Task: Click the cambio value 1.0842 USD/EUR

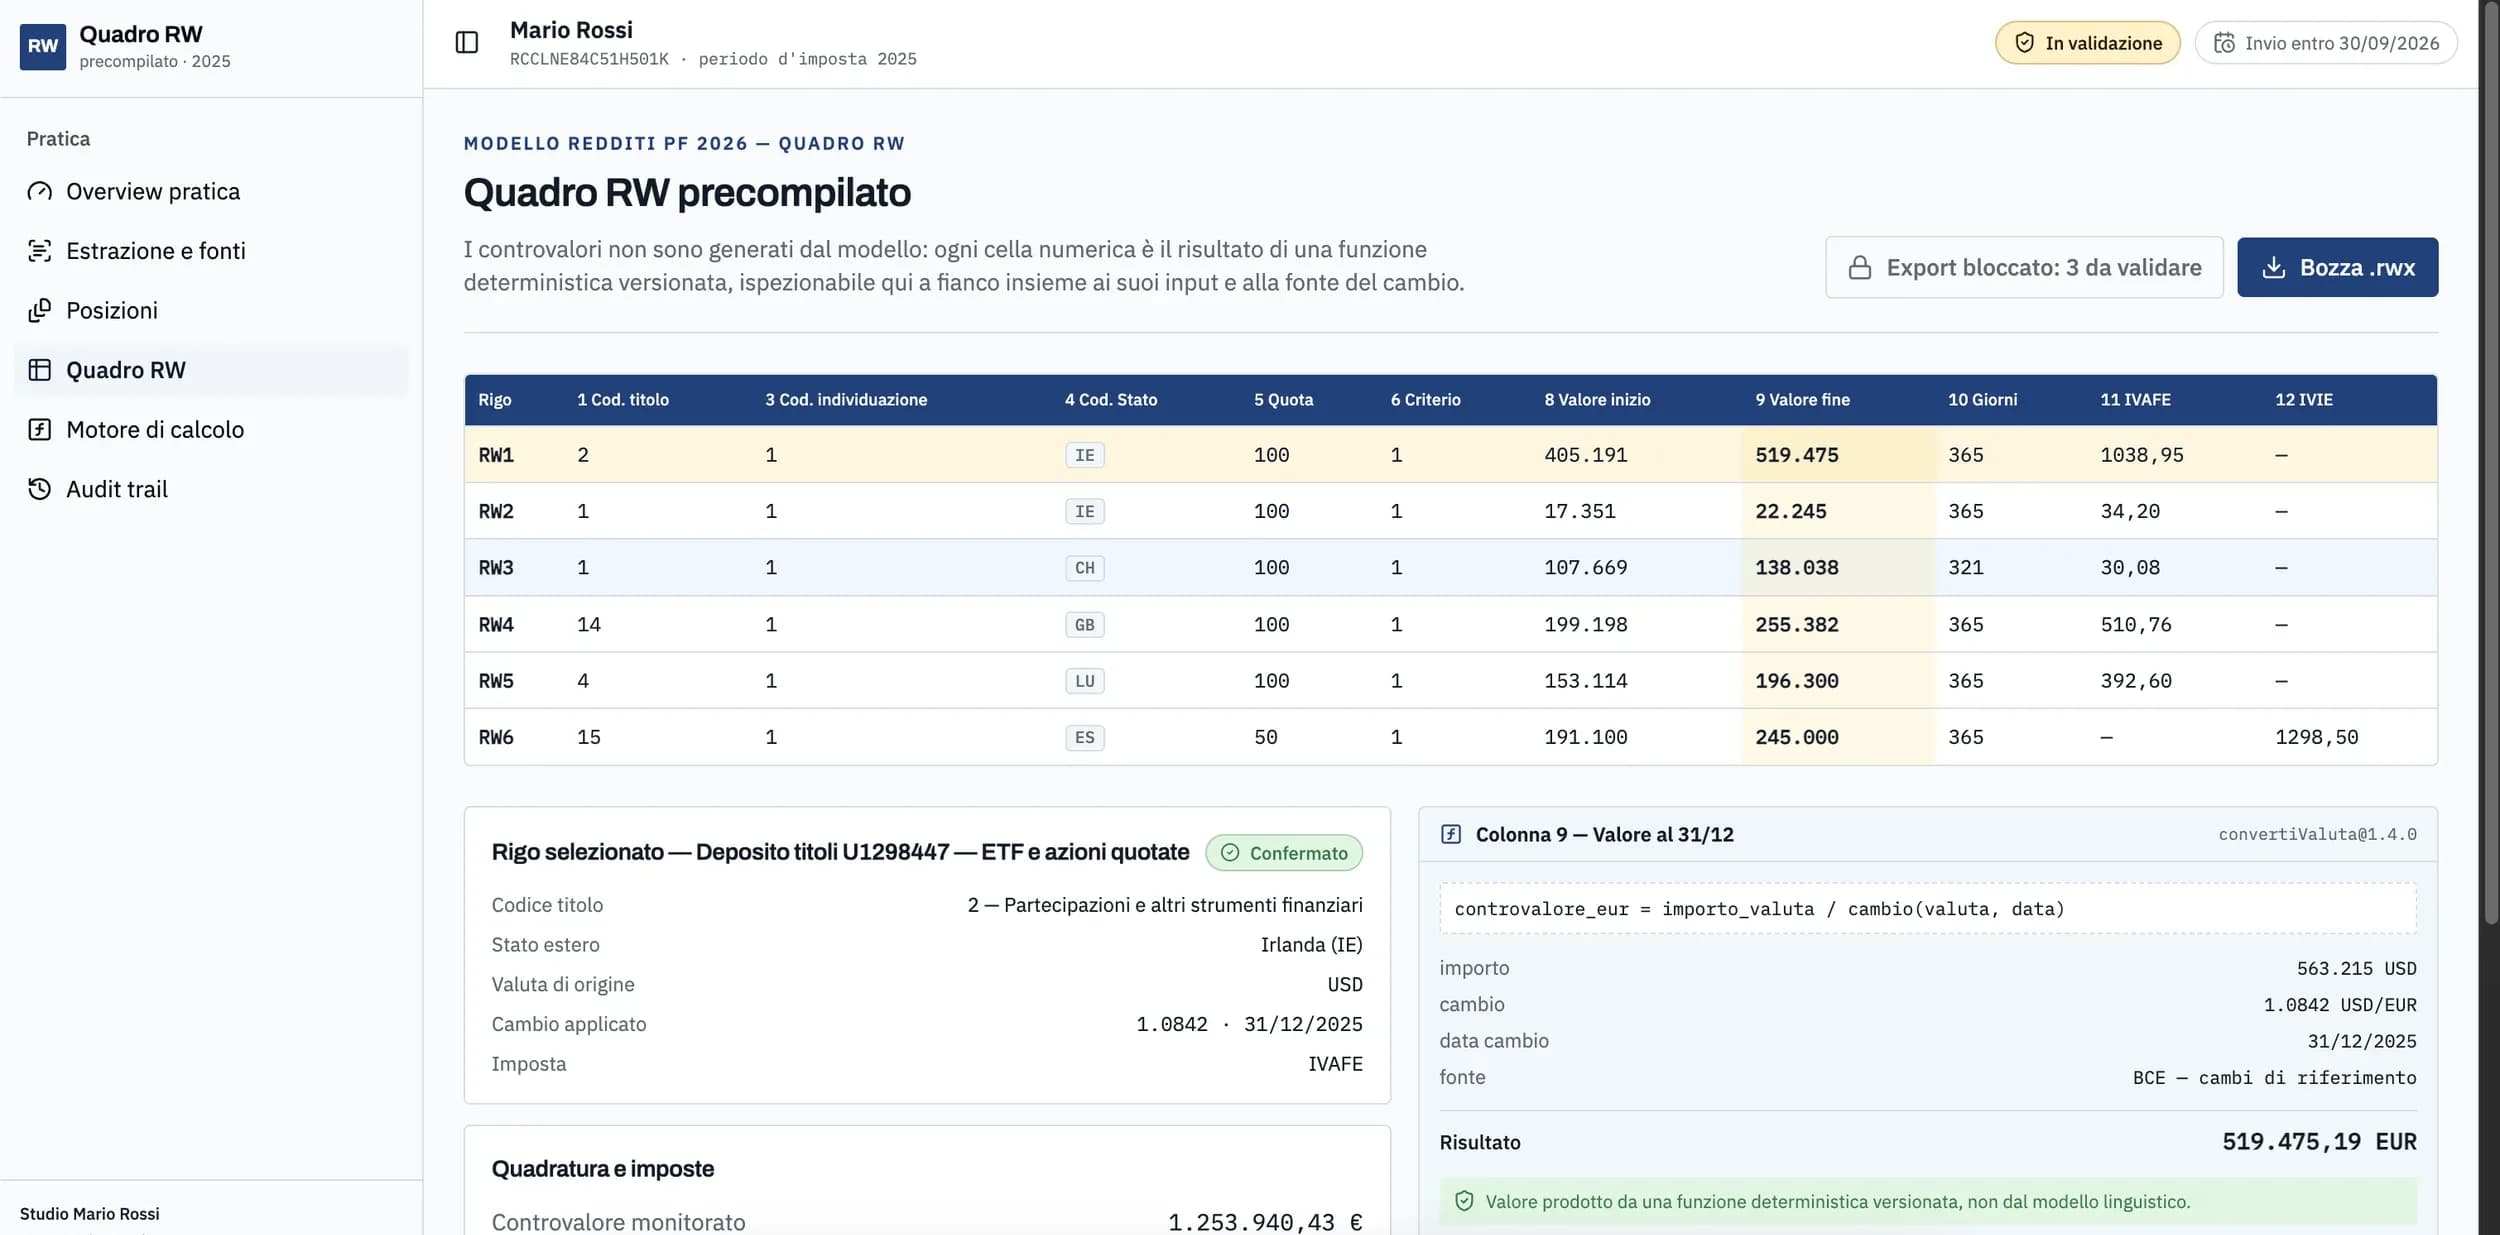Action: [2339, 1005]
